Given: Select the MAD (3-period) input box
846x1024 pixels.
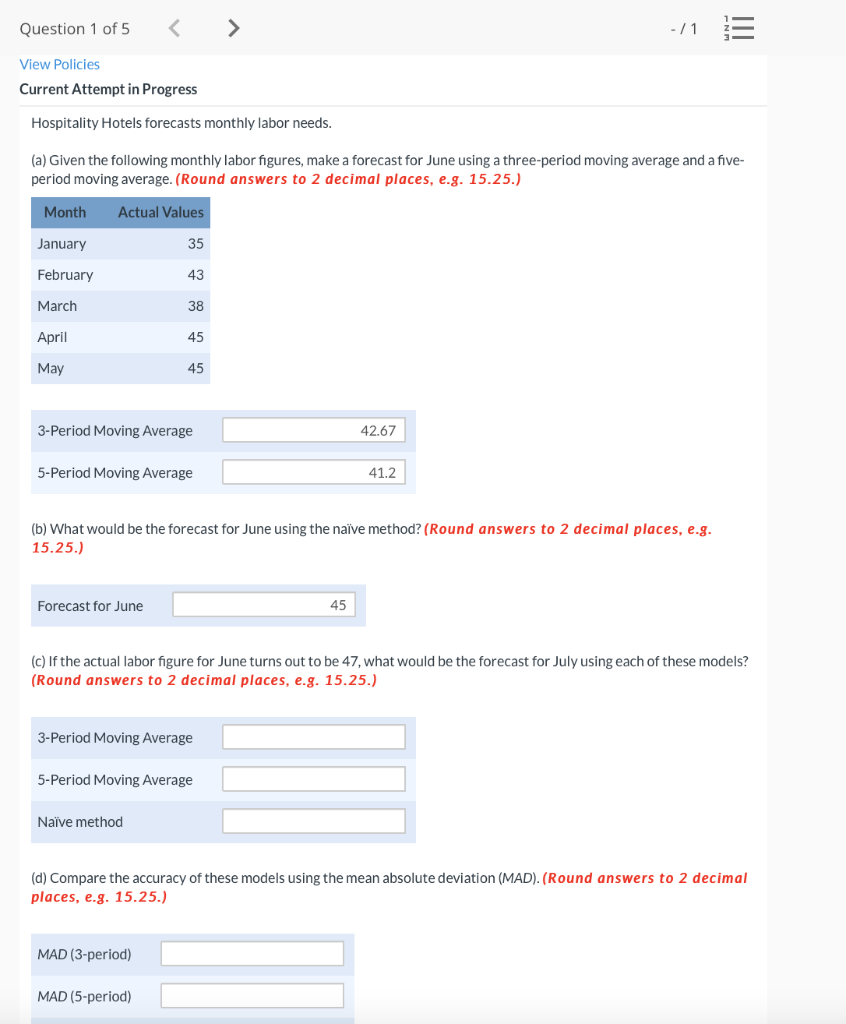Looking at the screenshot, I should click(251, 952).
